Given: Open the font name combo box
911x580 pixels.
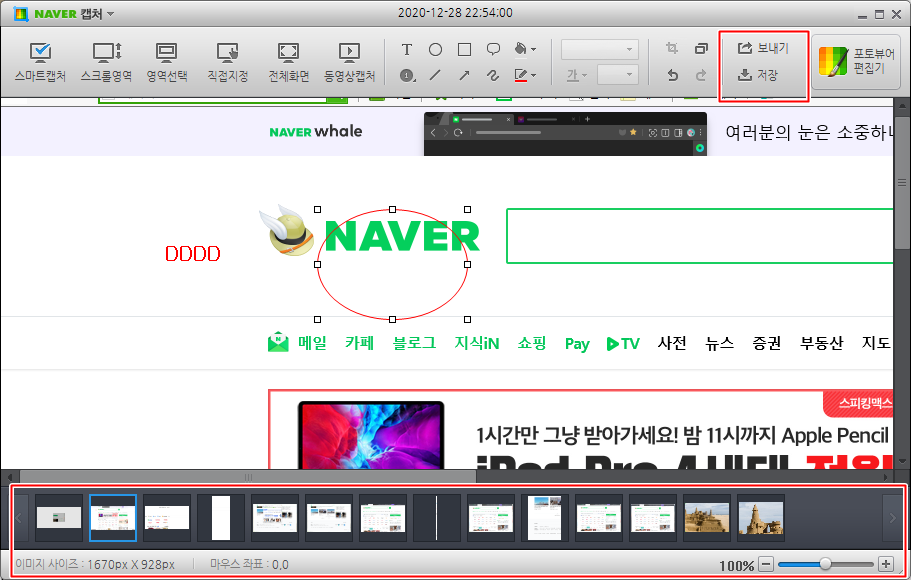Looking at the screenshot, I should [x=600, y=49].
